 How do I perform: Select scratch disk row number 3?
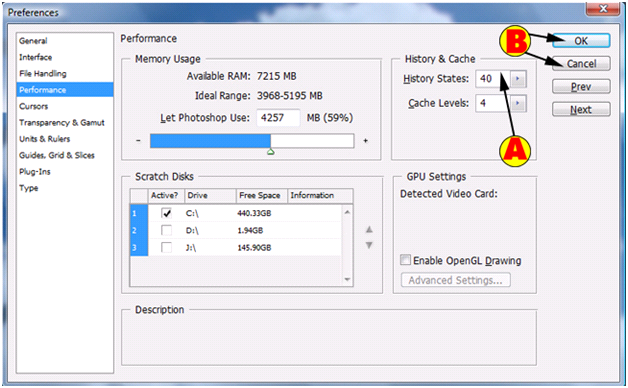[139, 247]
